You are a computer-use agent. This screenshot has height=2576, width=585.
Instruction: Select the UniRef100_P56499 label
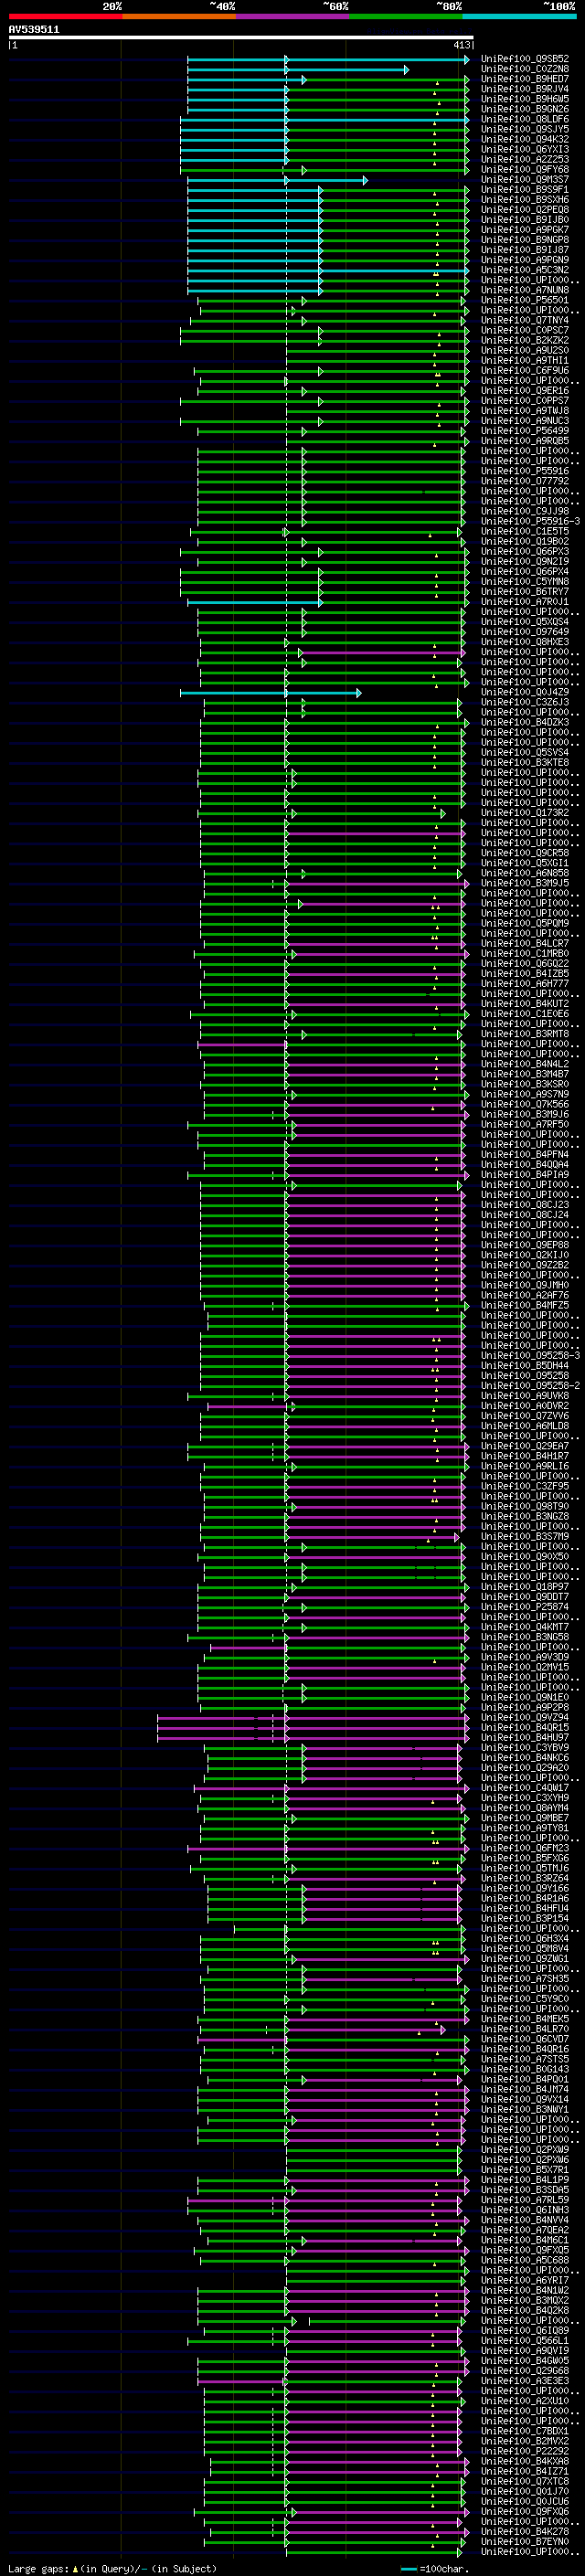(525, 431)
